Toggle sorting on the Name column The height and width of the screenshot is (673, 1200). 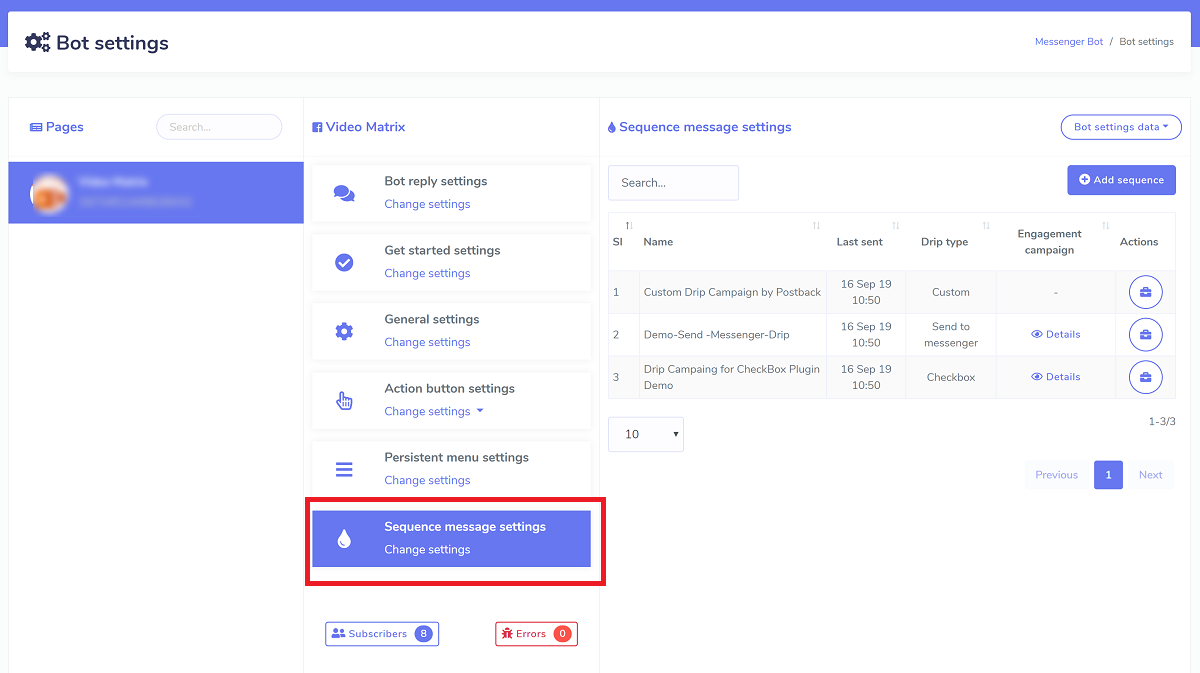(x=814, y=226)
